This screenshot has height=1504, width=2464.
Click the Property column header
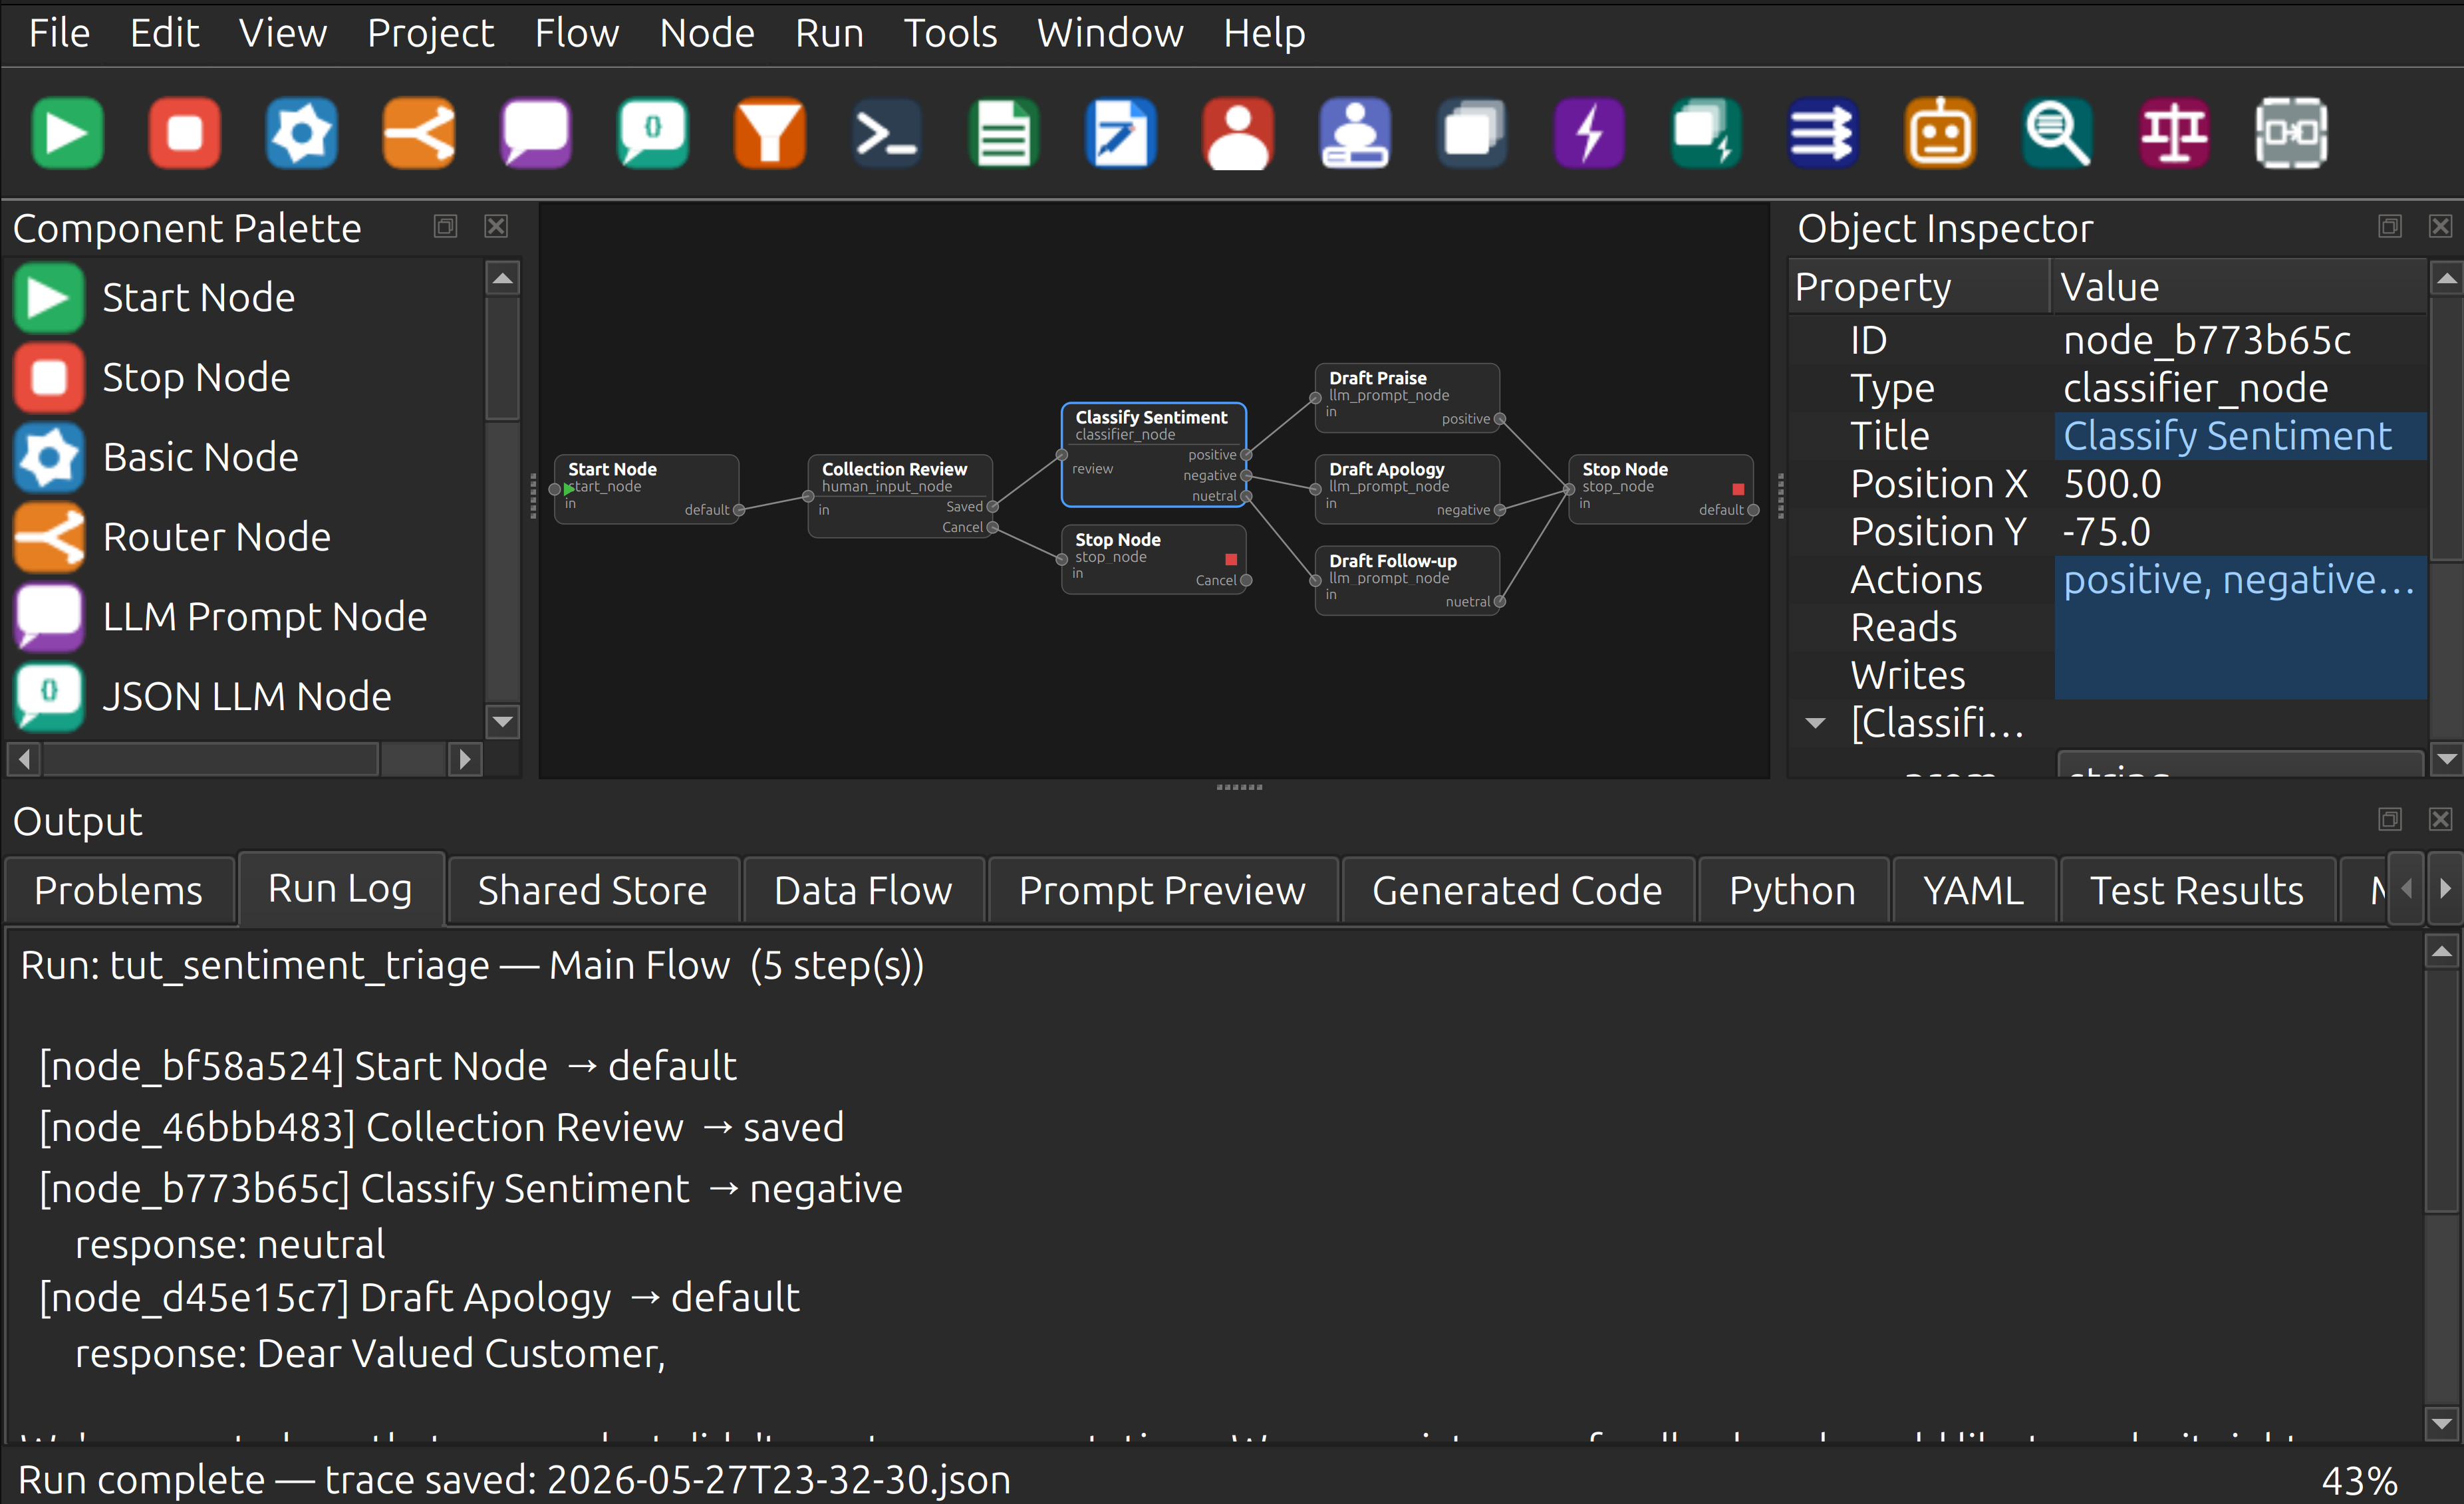point(1918,288)
